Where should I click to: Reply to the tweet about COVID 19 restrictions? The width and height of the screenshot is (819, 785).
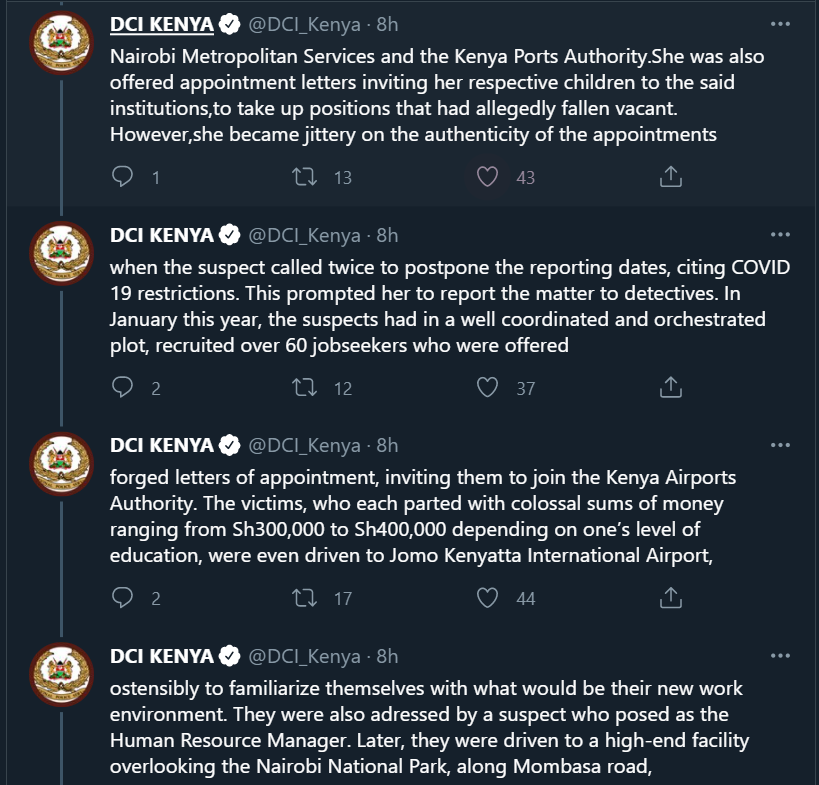point(123,388)
